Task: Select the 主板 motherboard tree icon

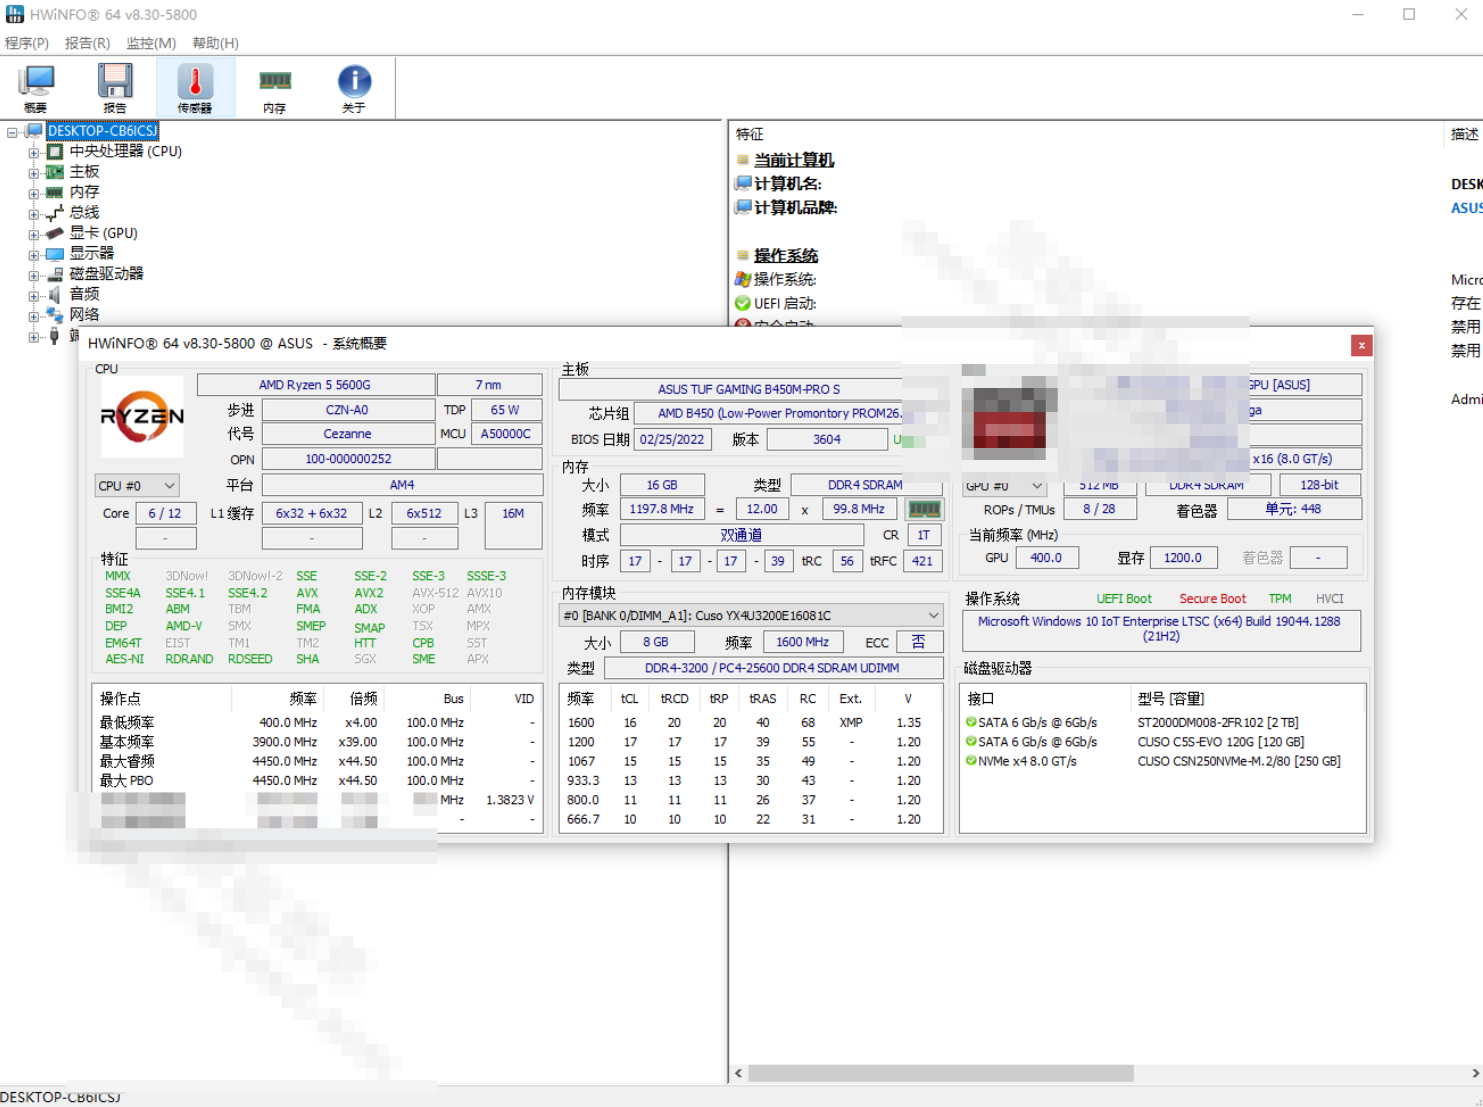Action: pos(55,172)
